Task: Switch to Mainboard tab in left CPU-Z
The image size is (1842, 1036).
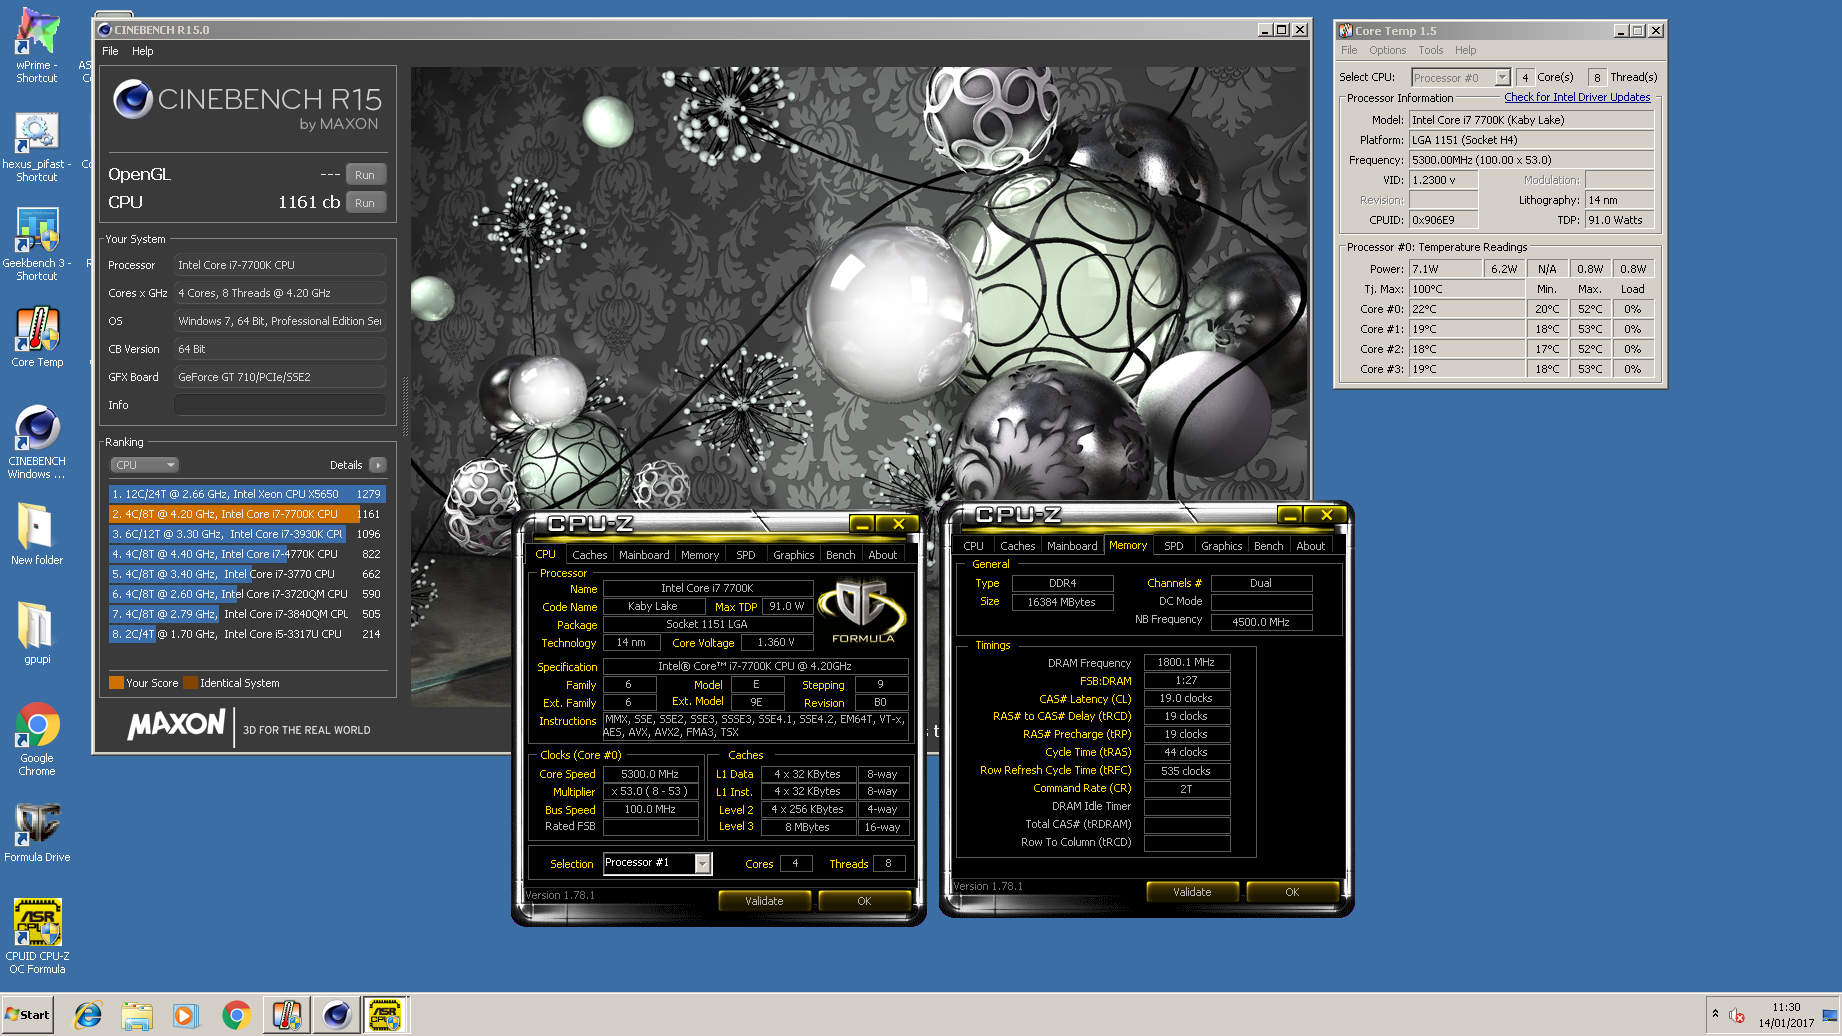Action: tap(644, 555)
